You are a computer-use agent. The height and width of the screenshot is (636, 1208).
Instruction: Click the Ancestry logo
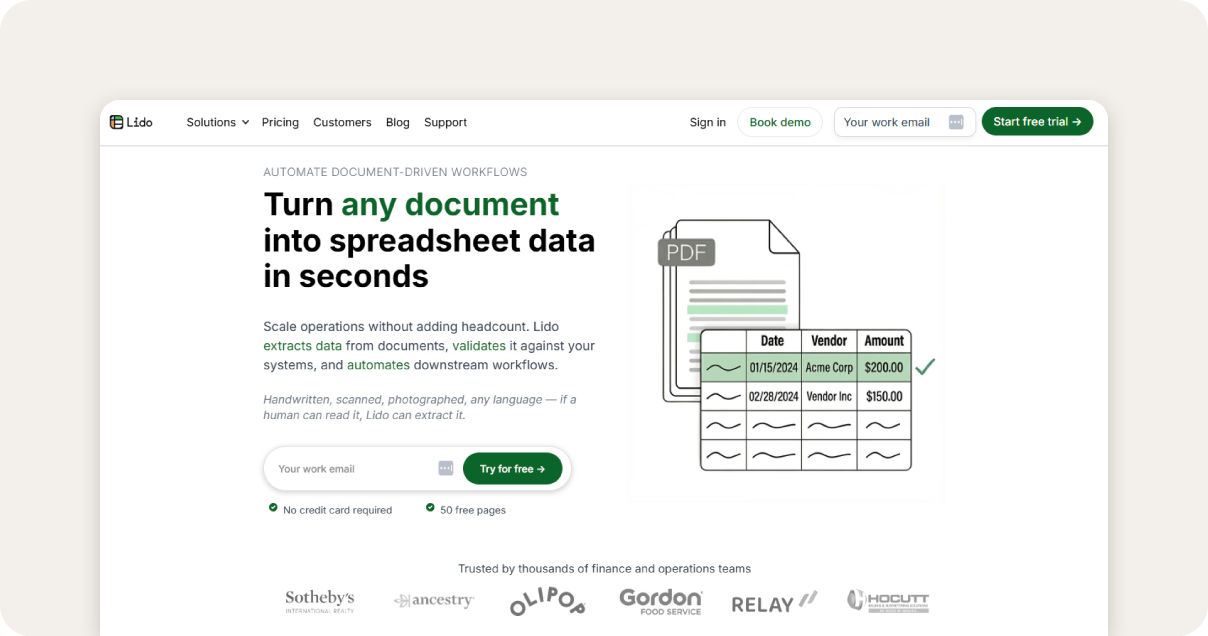434,601
